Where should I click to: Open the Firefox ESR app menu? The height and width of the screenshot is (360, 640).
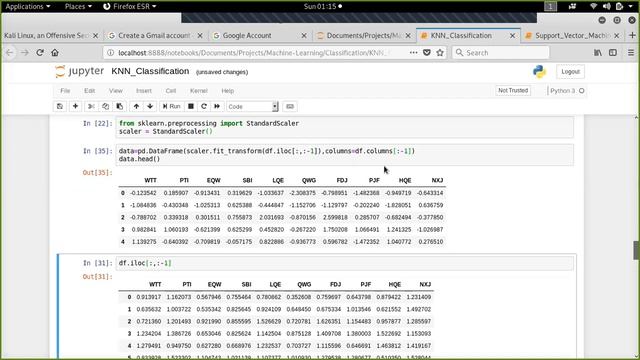coord(129,6)
